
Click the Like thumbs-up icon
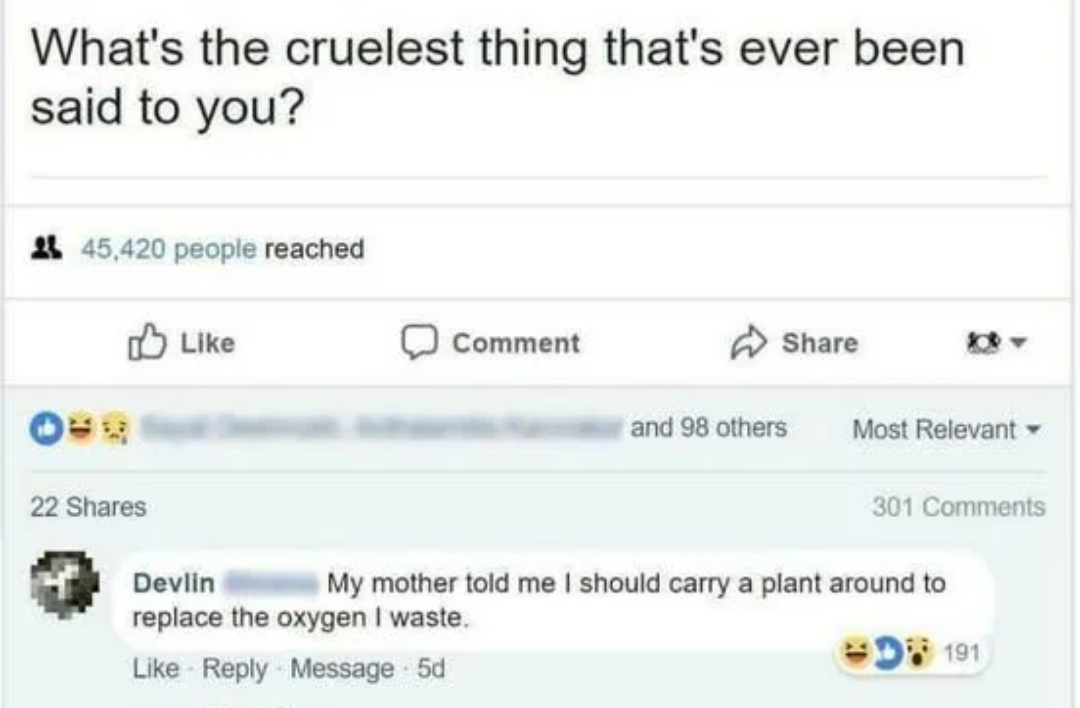147,343
